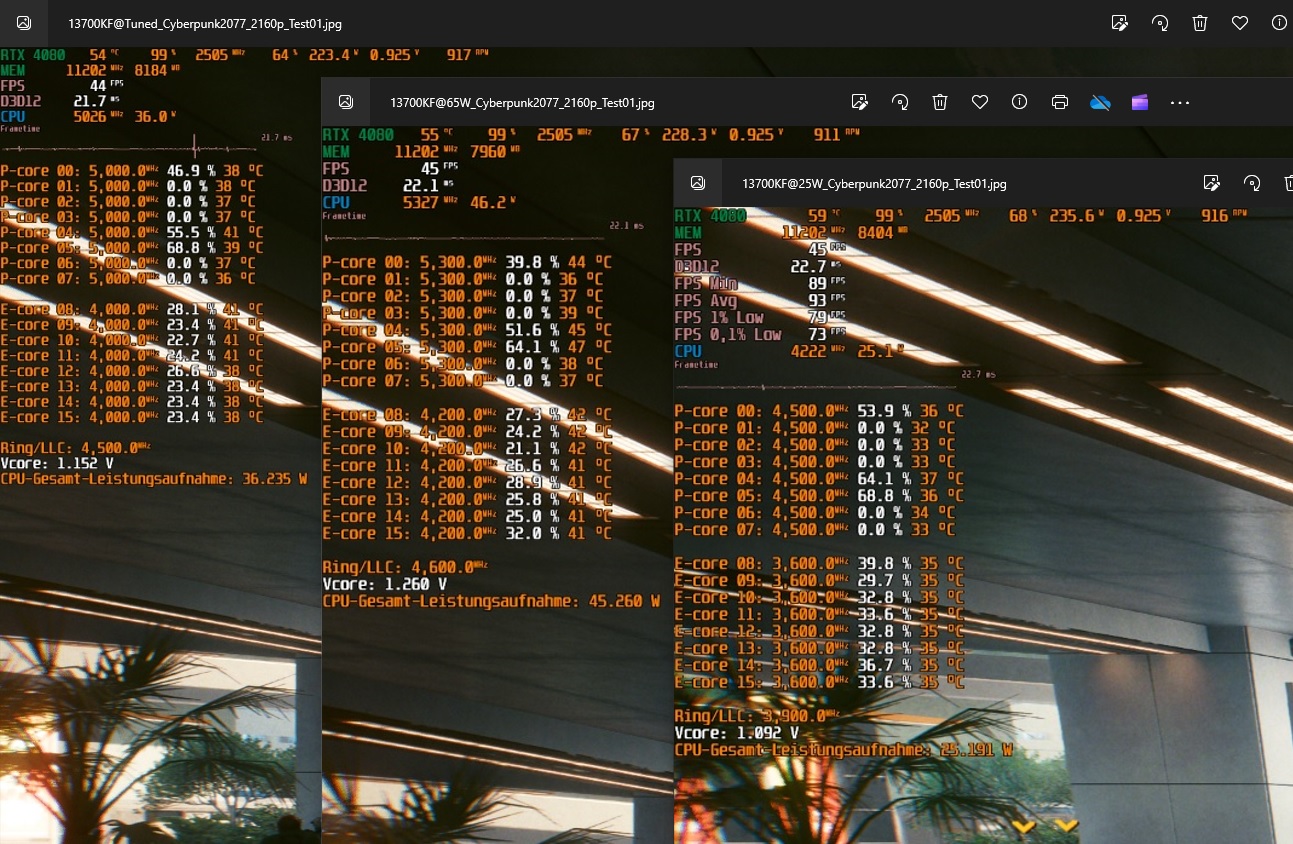Viewport: 1293px width, 844px height.
Task: Click 'RTX 4080' label in the 25W image
Action: pos(710,215)
